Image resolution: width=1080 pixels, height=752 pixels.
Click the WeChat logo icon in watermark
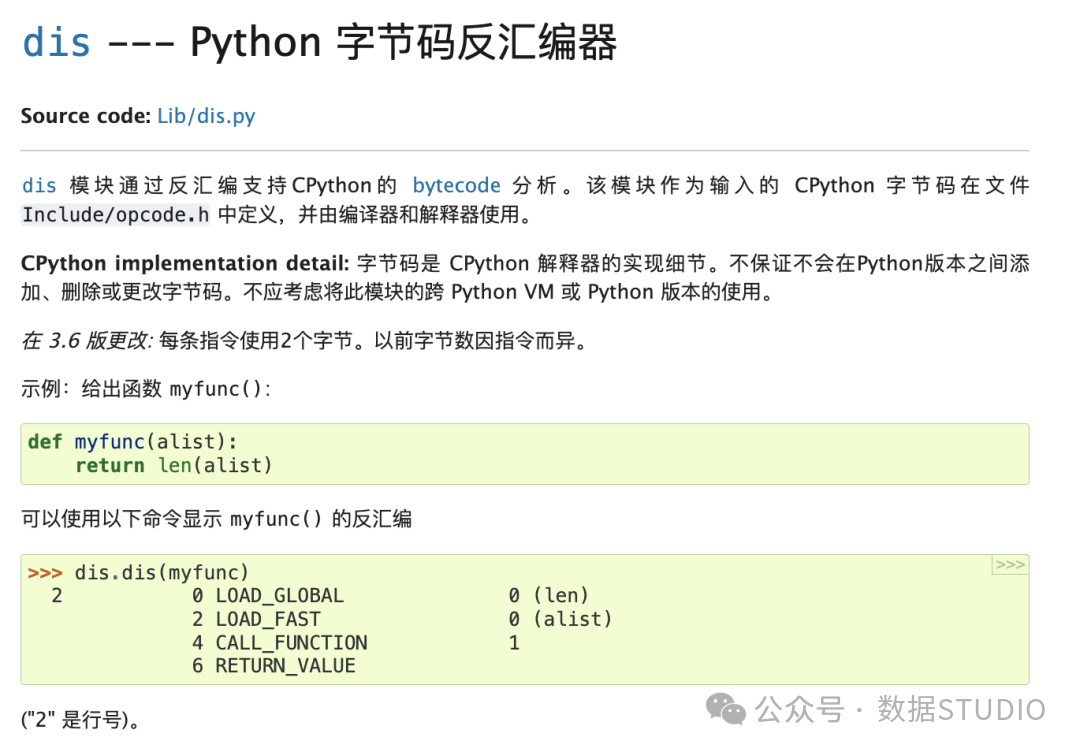pyautogui.click(x=725, y=709)
